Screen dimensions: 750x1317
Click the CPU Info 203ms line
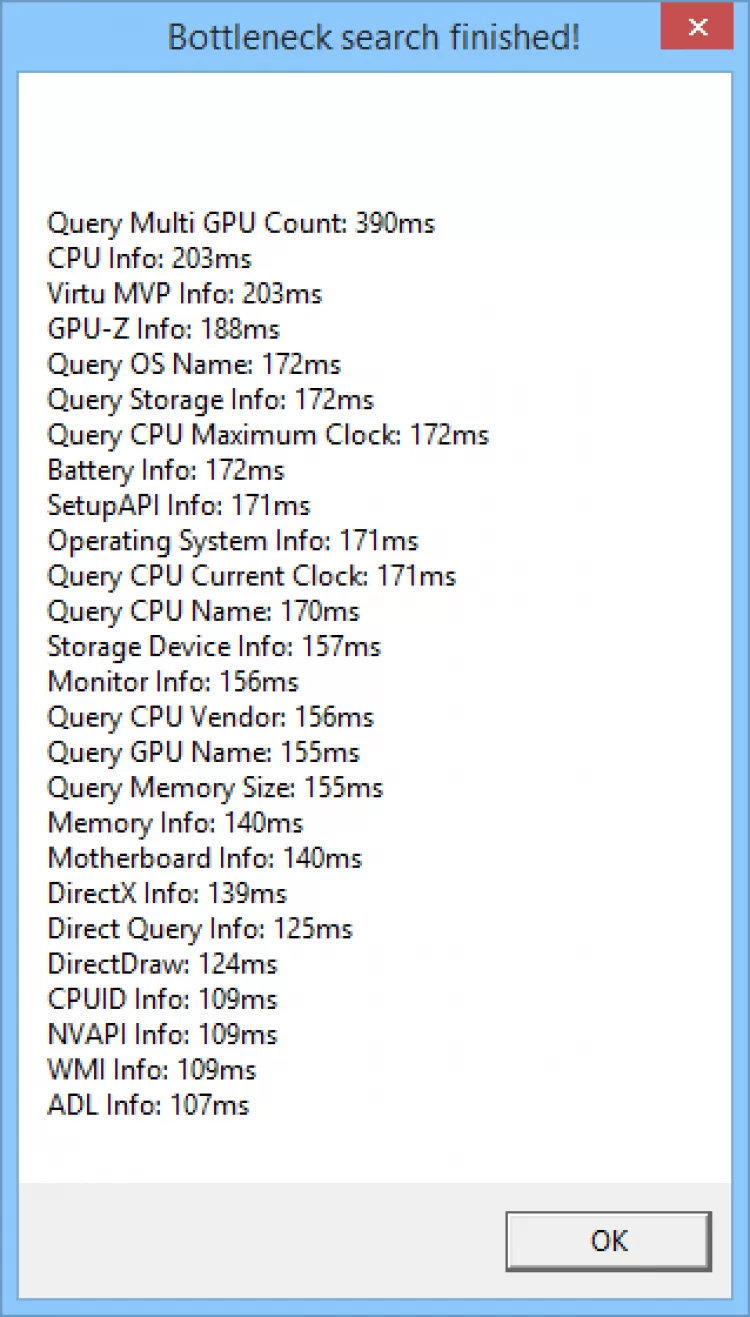(x=149, y=259)
